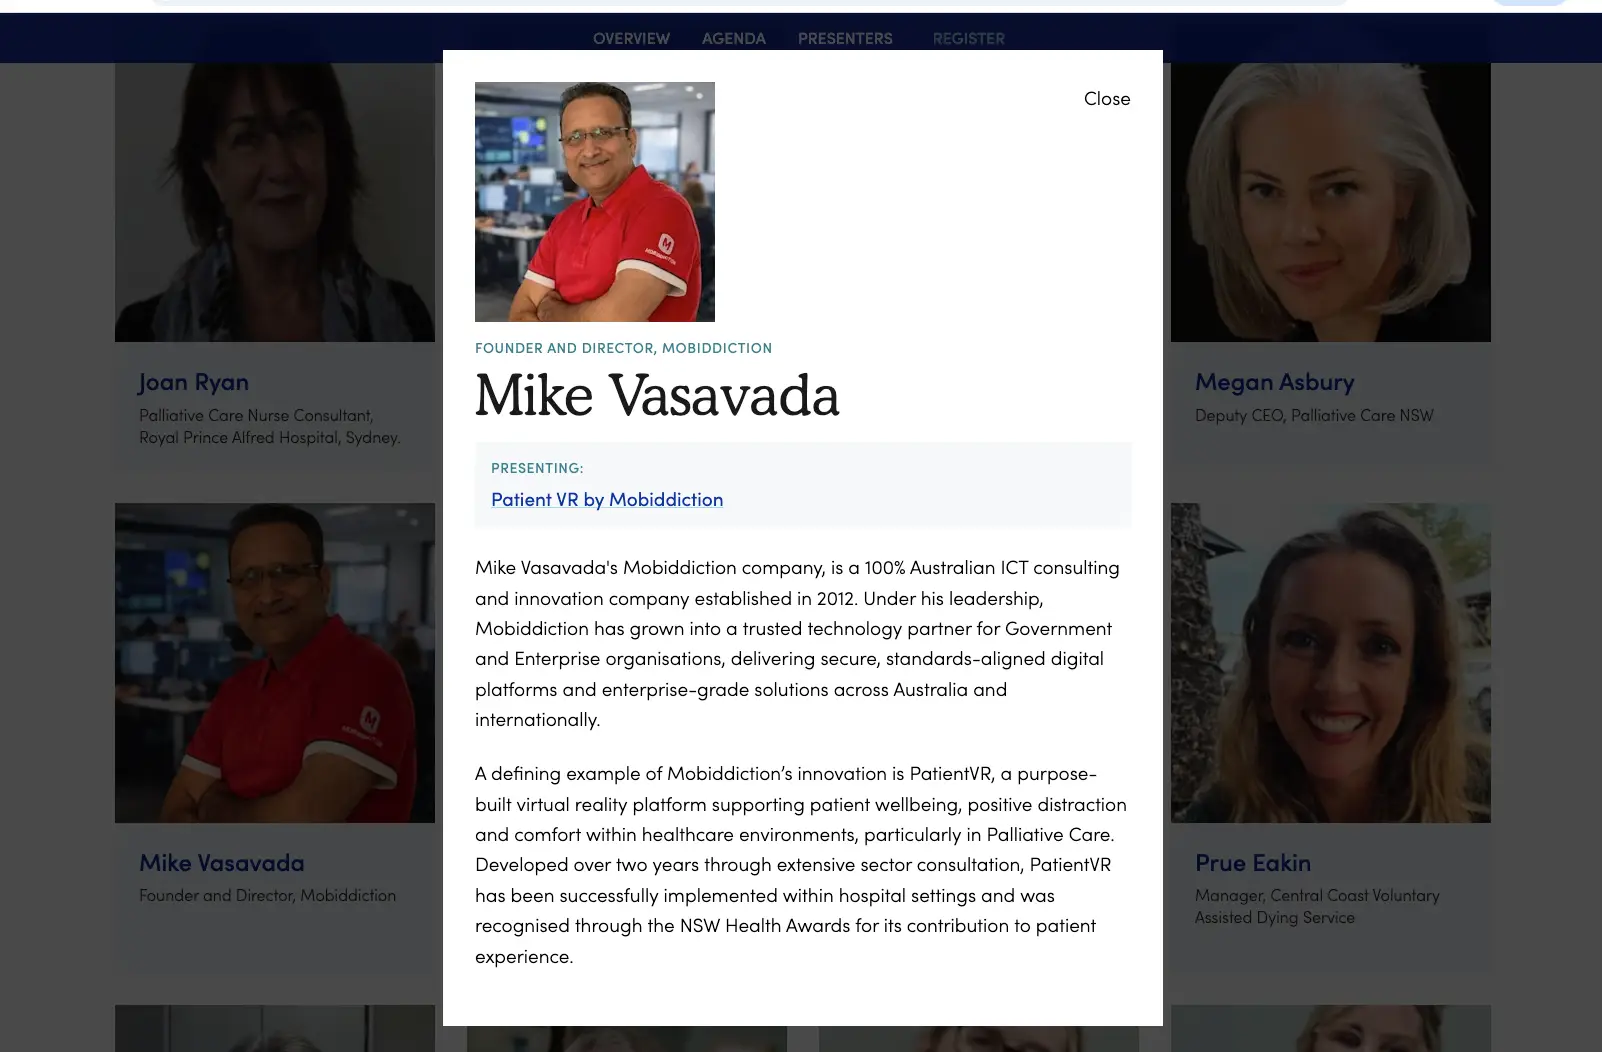Click 'Palliative Care Nurse Consultant' text
The height and width of the screenshot is (1052, 1602).
point(256,415)
